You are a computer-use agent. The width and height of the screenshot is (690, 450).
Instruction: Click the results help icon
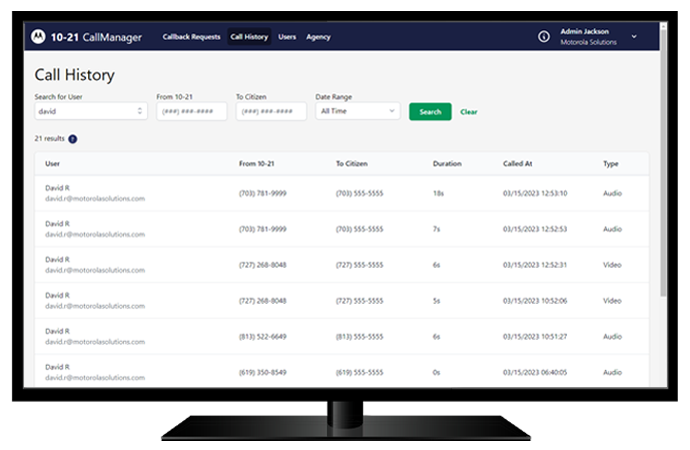click(x=73, y=139)
